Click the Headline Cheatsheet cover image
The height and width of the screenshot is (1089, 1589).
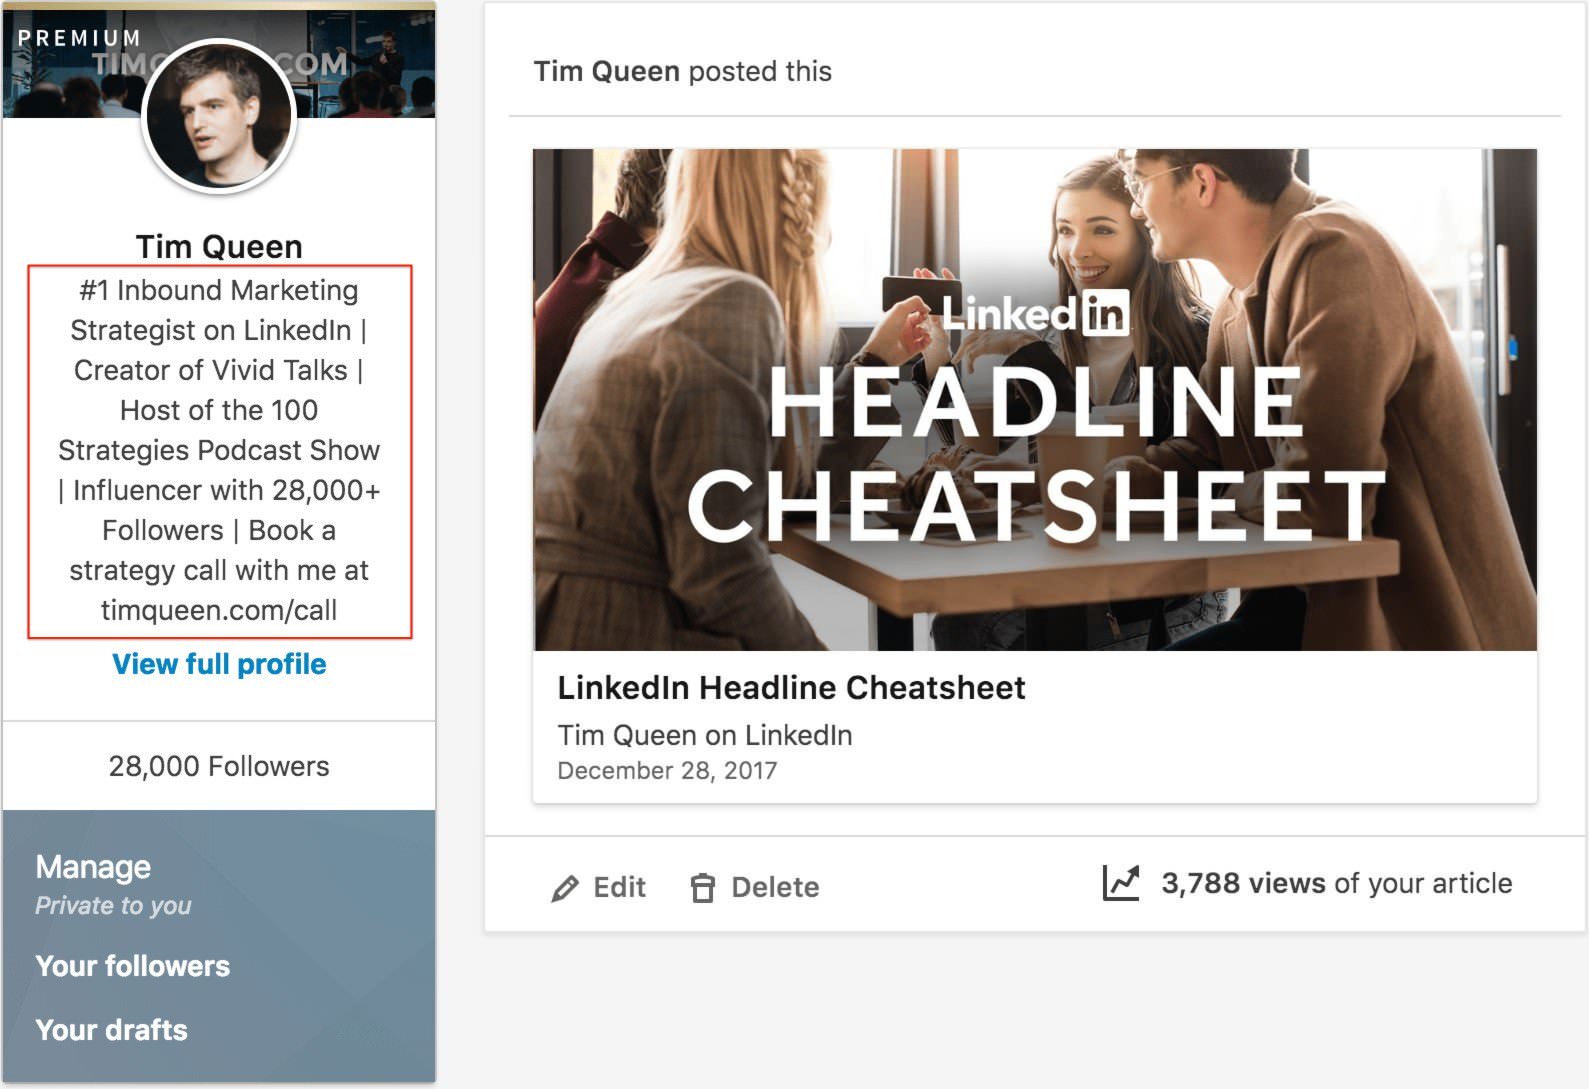(x=1035, y=400)
